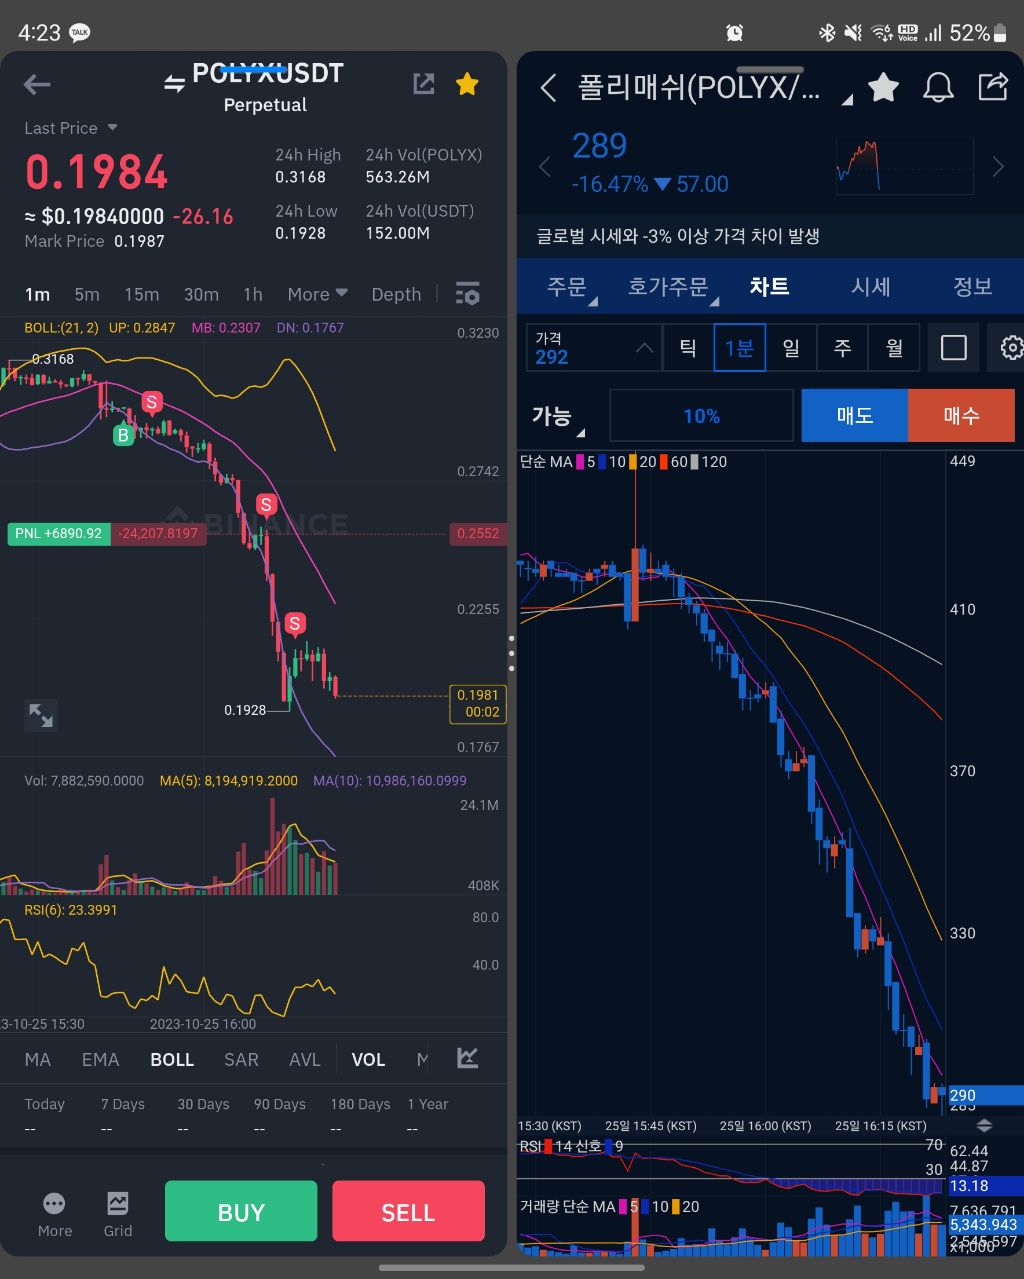Open the price alert bell icon
The height and width of the screenshot is (1279, 1024).
(x=938, y=87)
